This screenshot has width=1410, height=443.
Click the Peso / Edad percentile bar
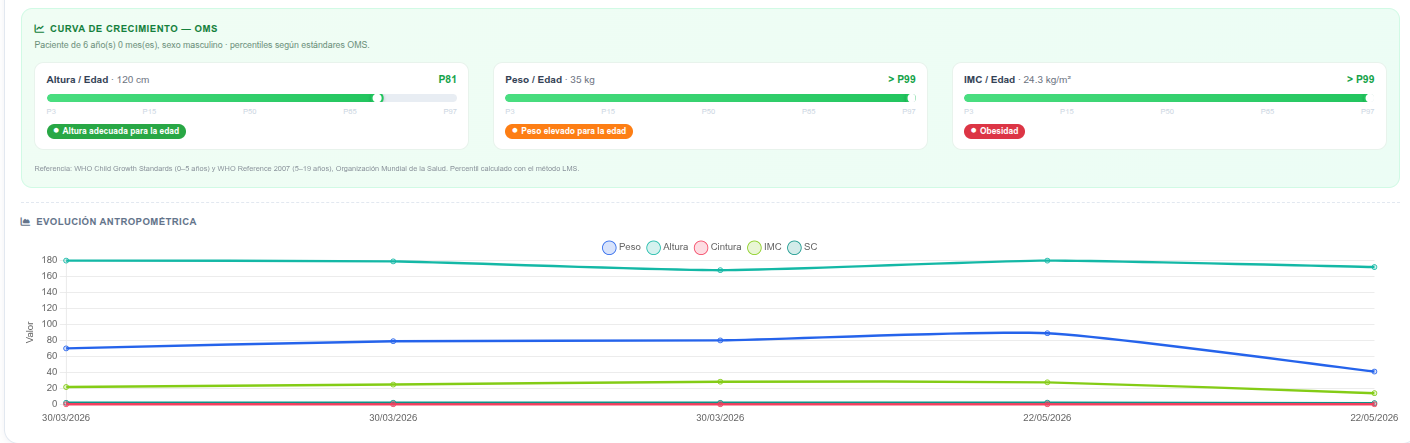710,98
